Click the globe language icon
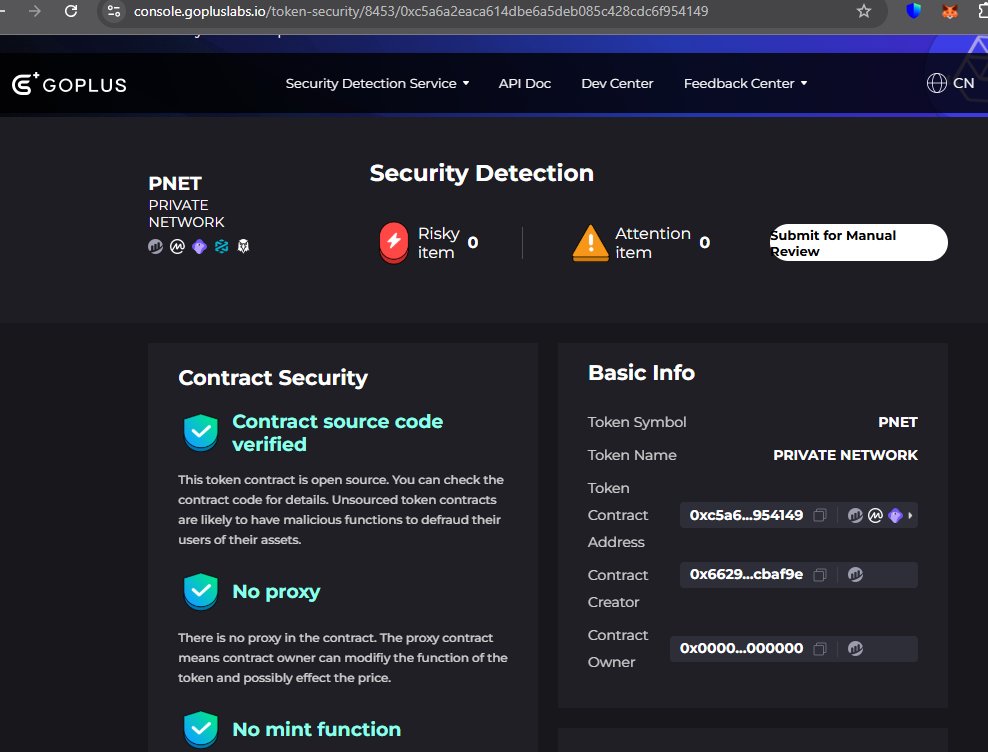The image size is (988, 752). click(x=936, y=83)
